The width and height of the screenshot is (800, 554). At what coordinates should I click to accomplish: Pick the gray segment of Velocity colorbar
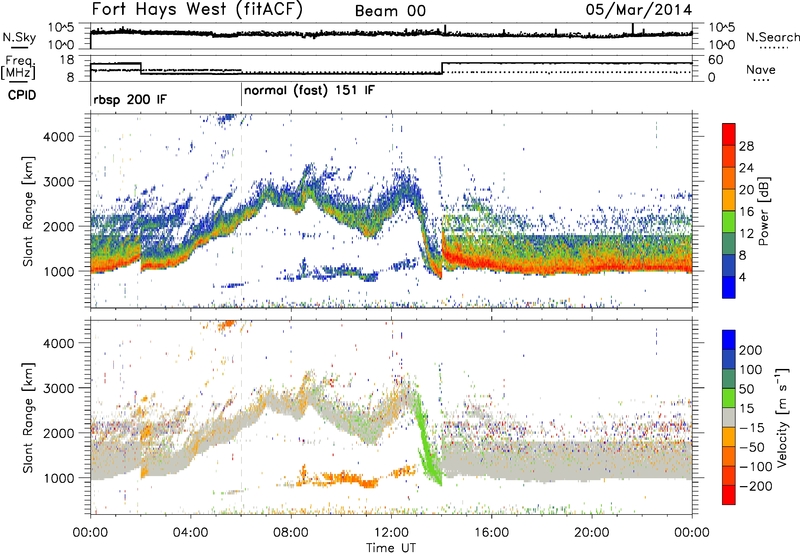(729, 417)
